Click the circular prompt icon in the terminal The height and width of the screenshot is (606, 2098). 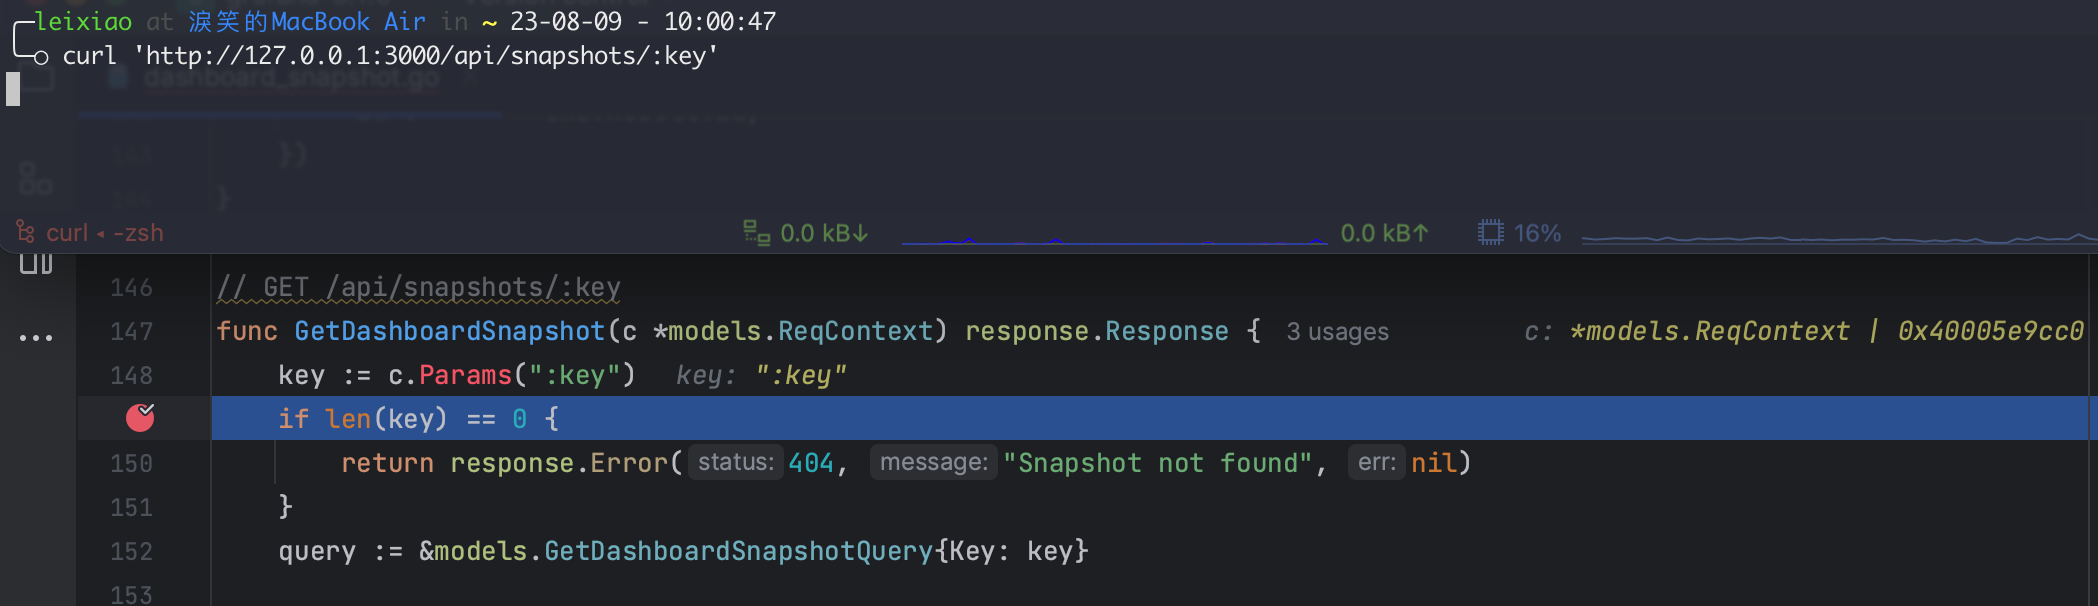tap(40, 59)
